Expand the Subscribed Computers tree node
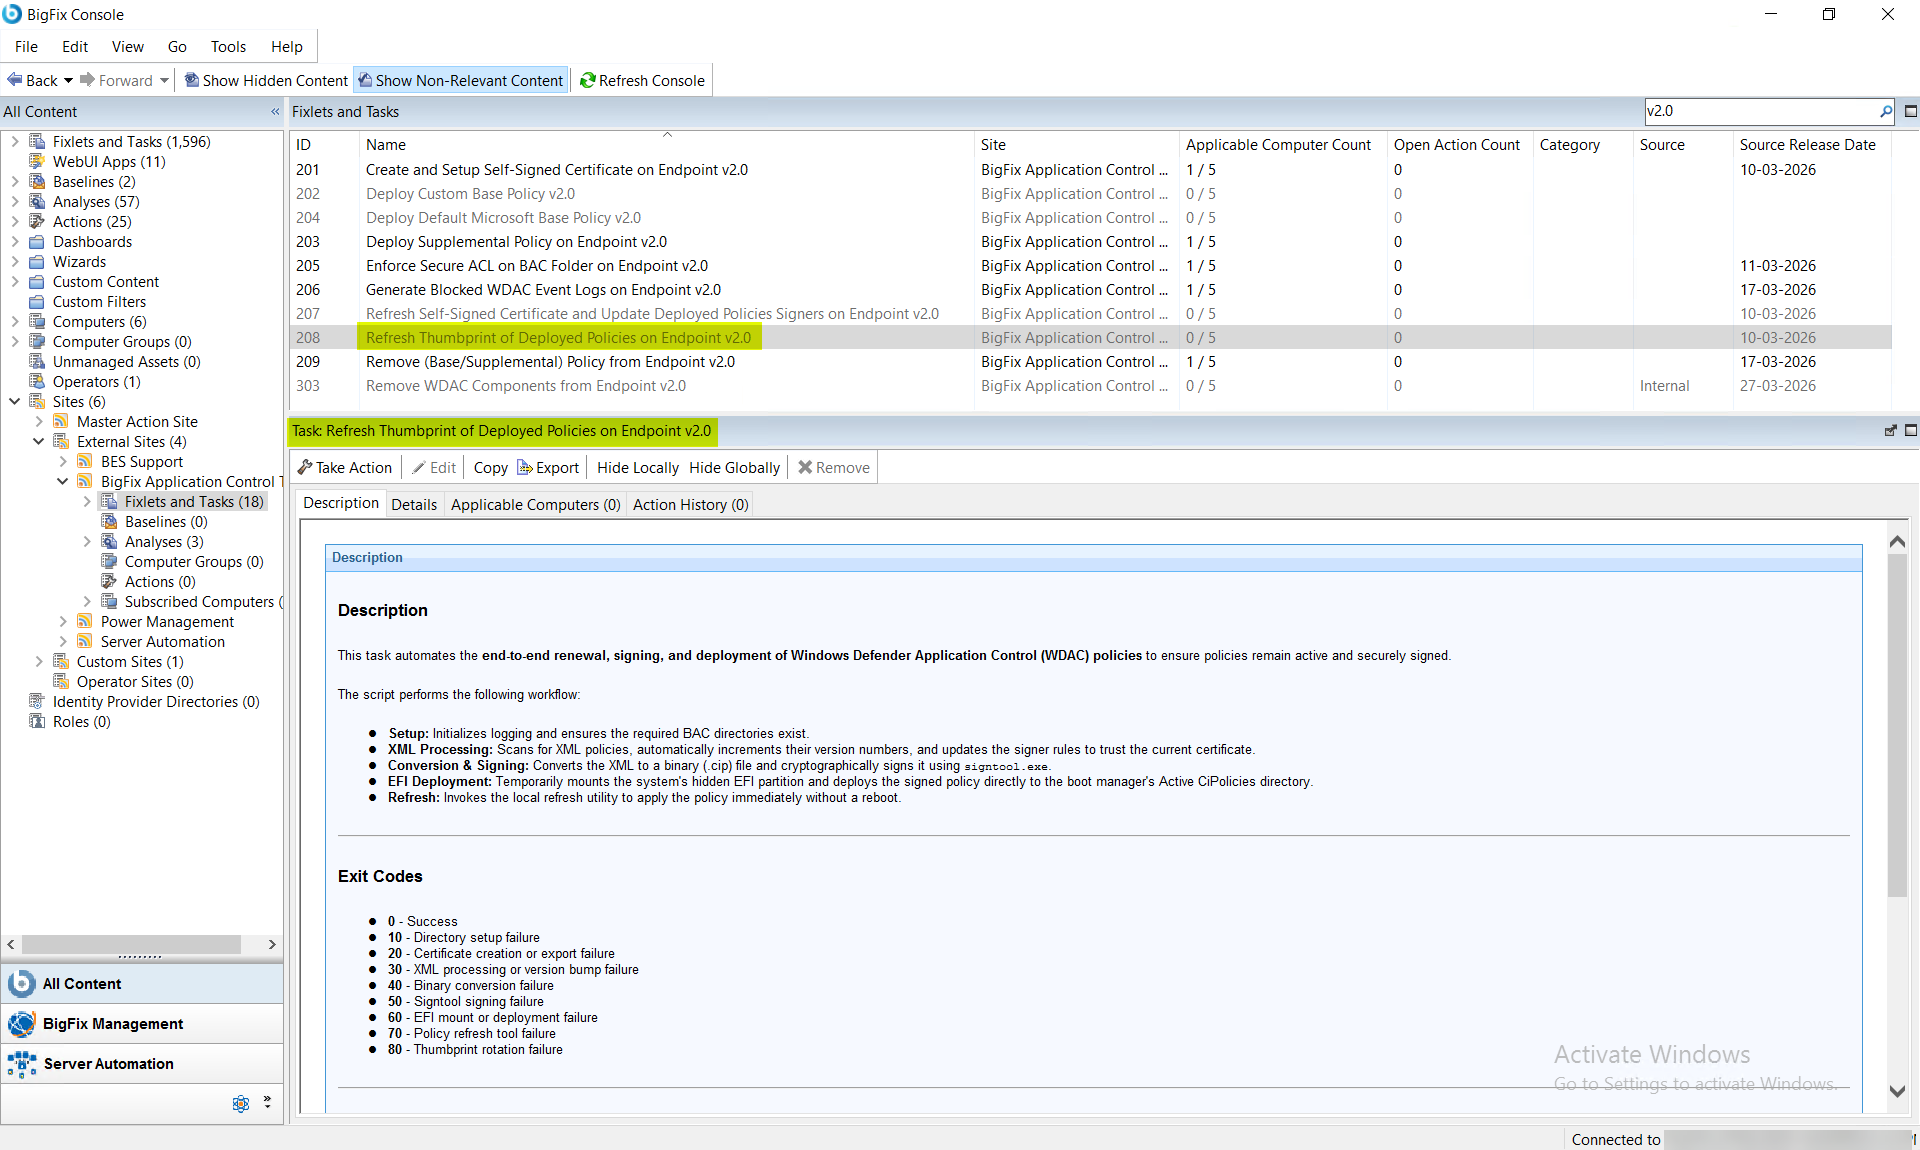This screenshot has height=1150, width=1920. coord(88,601)
